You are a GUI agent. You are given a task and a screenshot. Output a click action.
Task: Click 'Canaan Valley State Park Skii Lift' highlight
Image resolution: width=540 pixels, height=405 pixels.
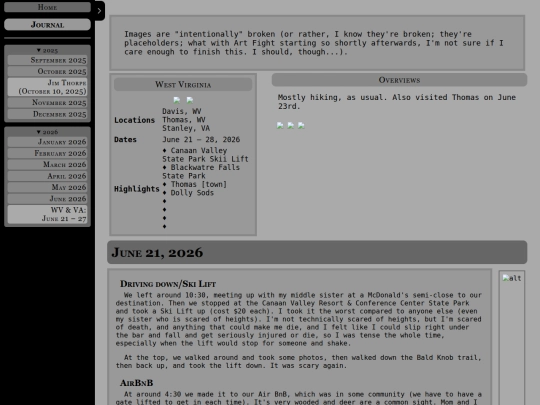205,155
